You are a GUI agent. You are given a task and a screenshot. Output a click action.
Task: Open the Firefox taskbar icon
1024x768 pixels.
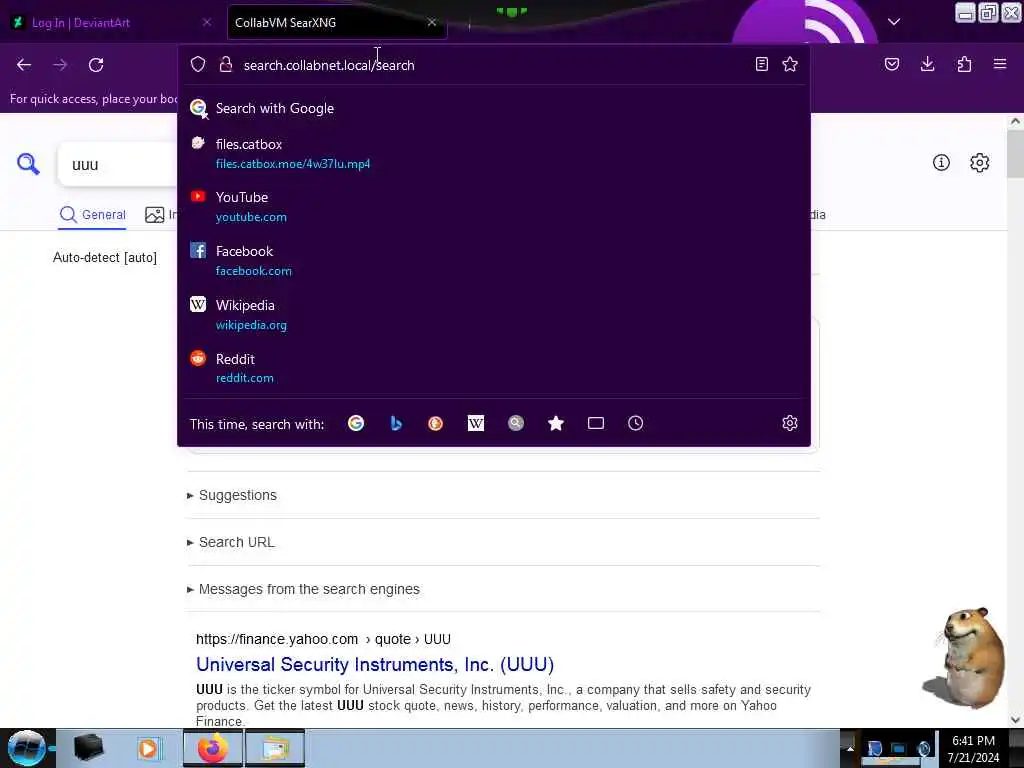213,748
